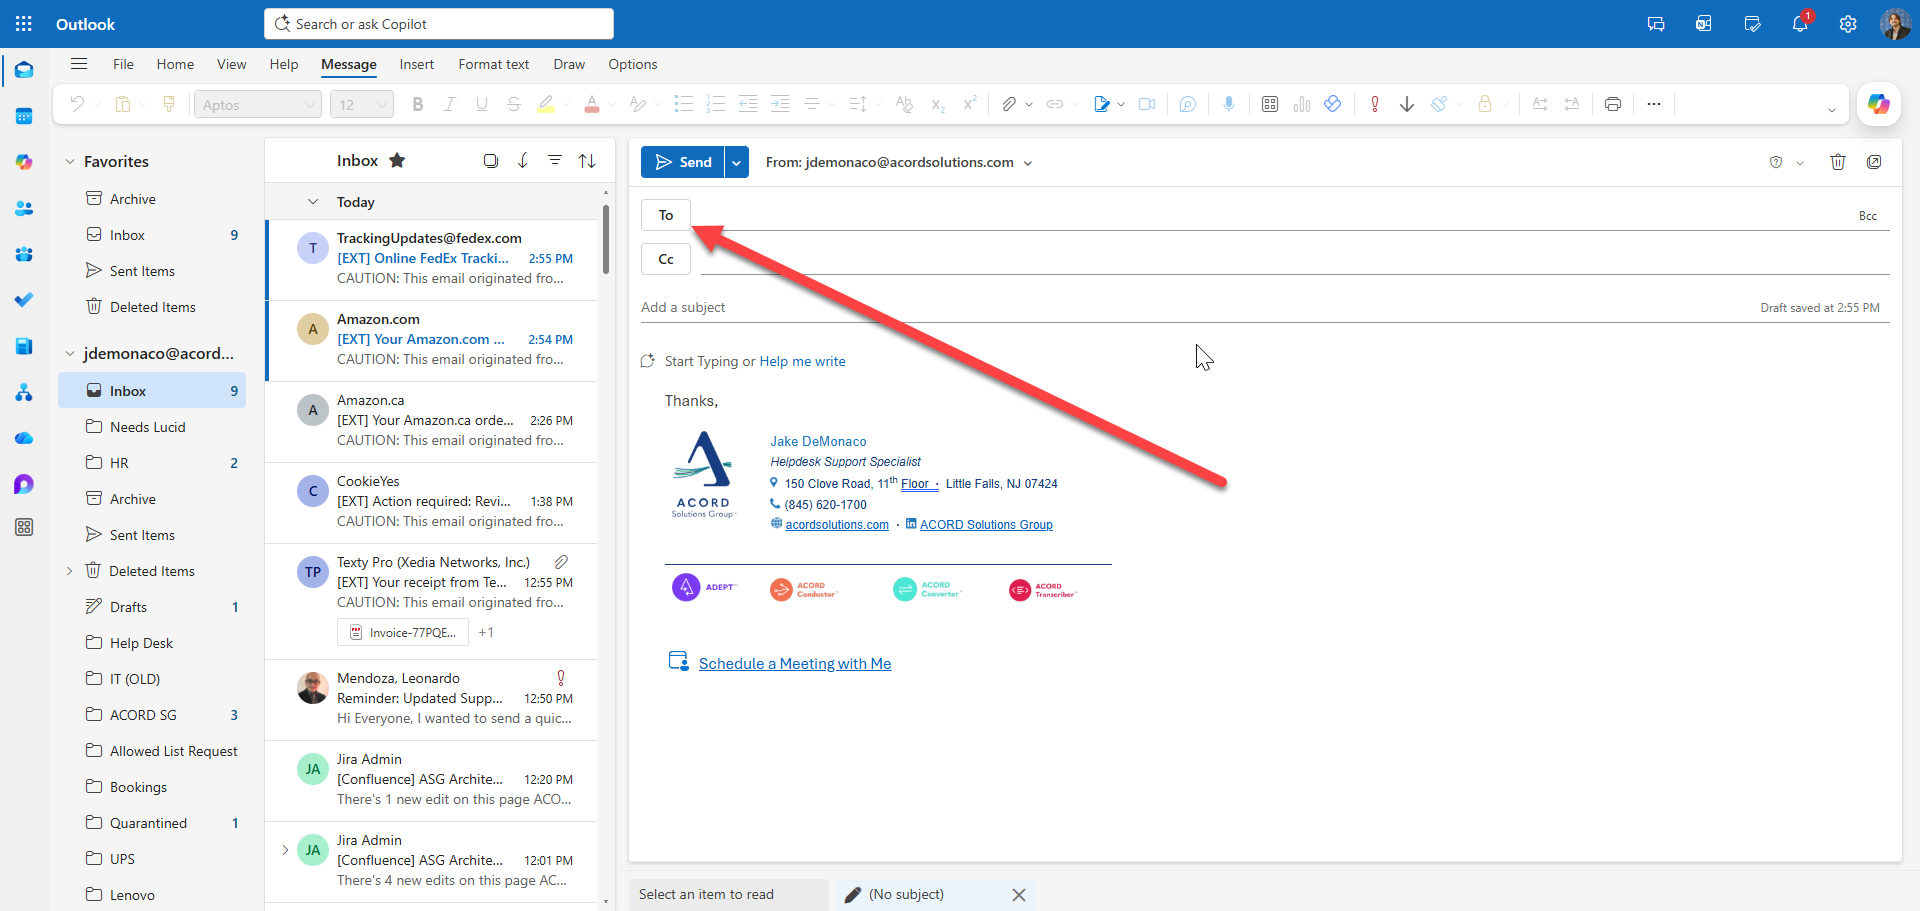Switch to the Insert ribbon tab
The width and height of the screenshot is (1920, 911).
click(416, 64)
